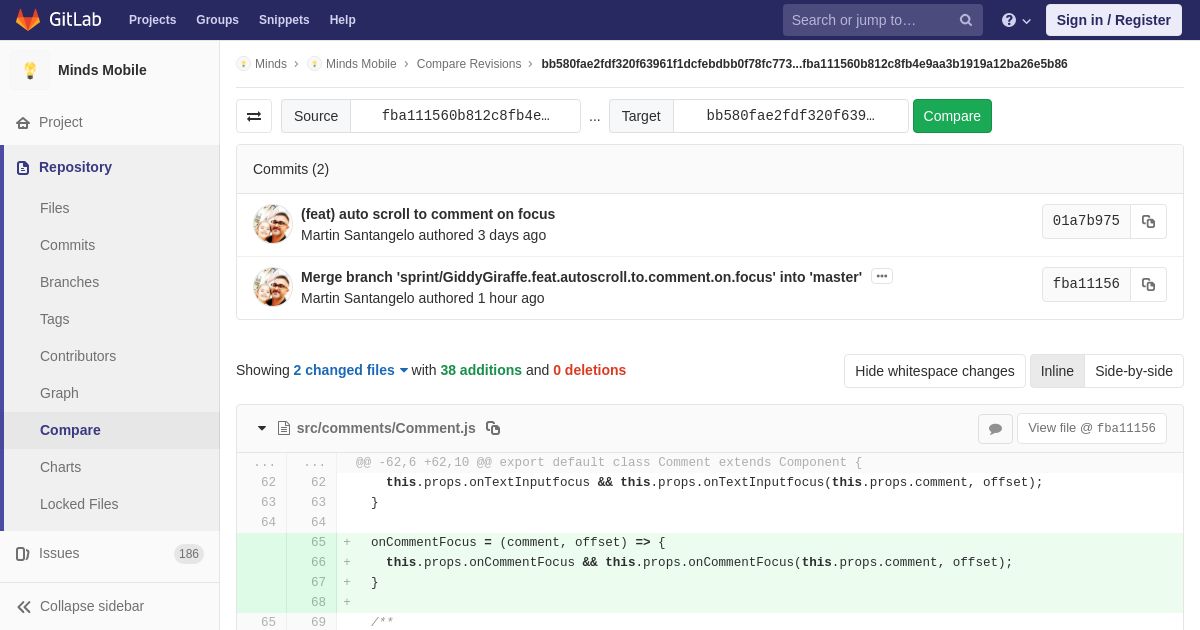Switch diff view to Side-by-side
Screen dimensions: 1200x630
click(x=1134, y=371)
